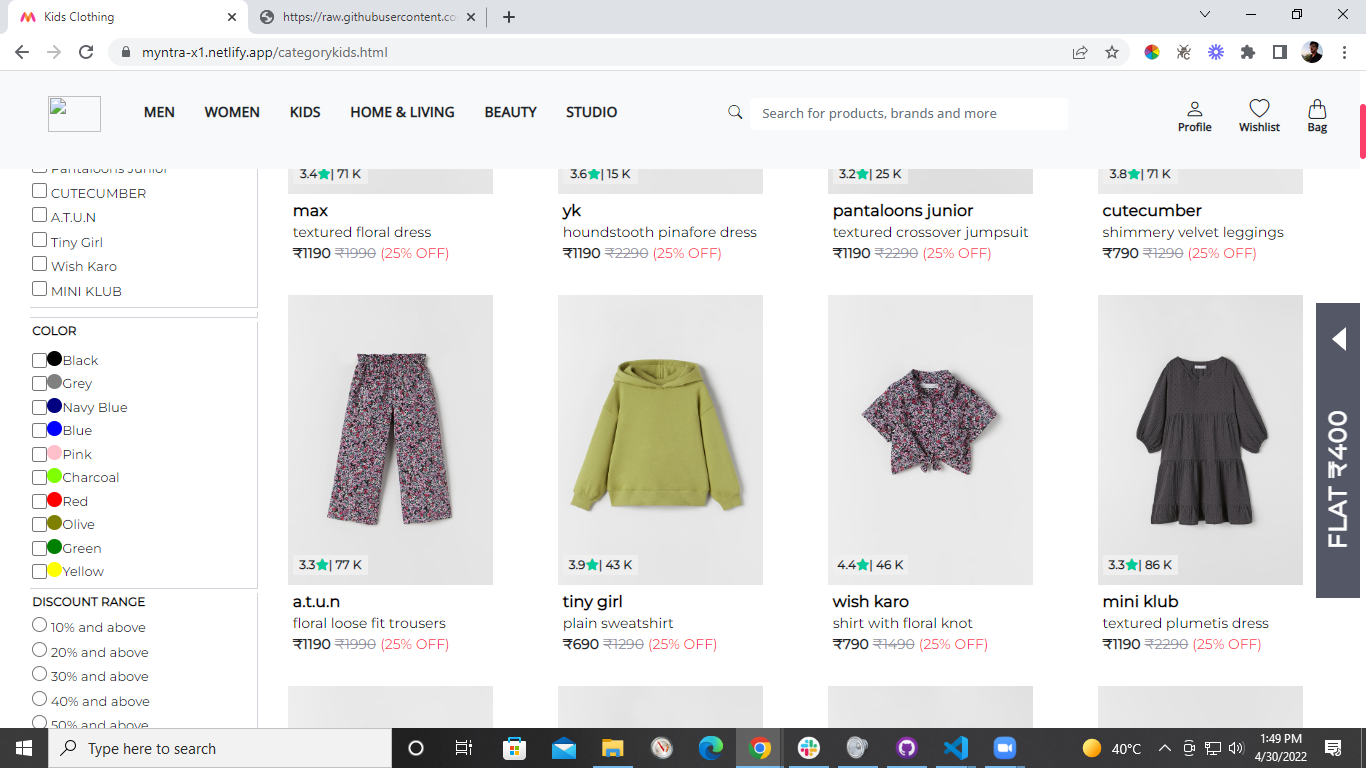1366x768 pixels.
Task: View the tiny girl plain sweatshirt product
Action: (x=660, y=440)
